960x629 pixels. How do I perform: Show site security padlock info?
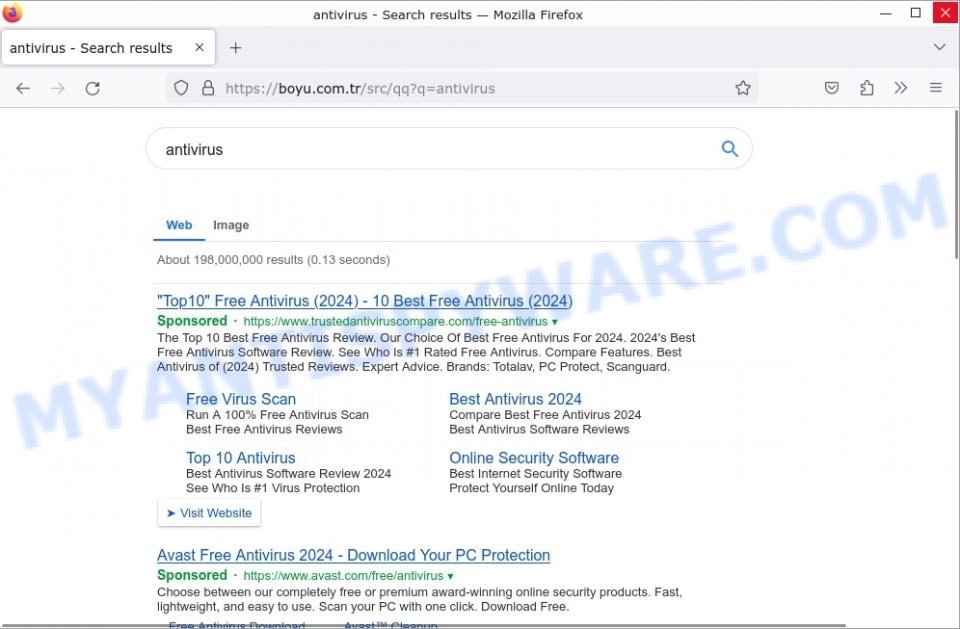point(208,88)
